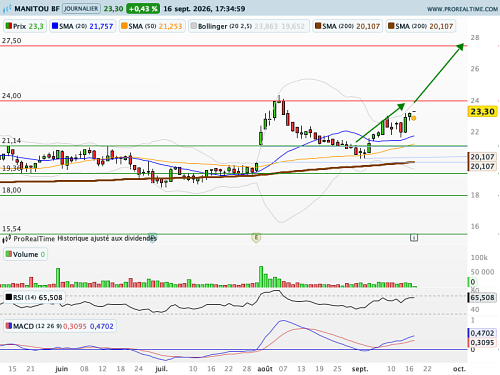Image resolution: width=500 pixels, height=375 pixels.
Task: Click the 24,00 resistance level label
Action: pyautogui.click(x=12, y=96)
